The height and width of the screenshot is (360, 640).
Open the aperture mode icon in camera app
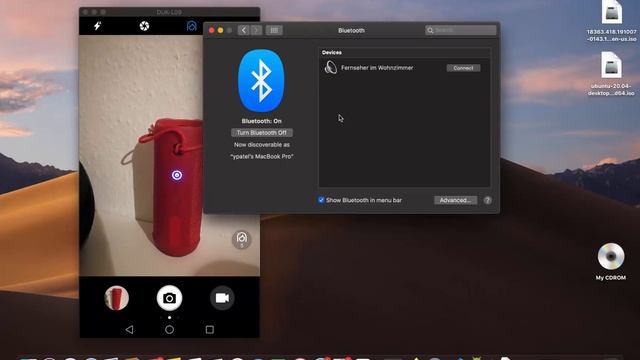[x=144, y=26]
